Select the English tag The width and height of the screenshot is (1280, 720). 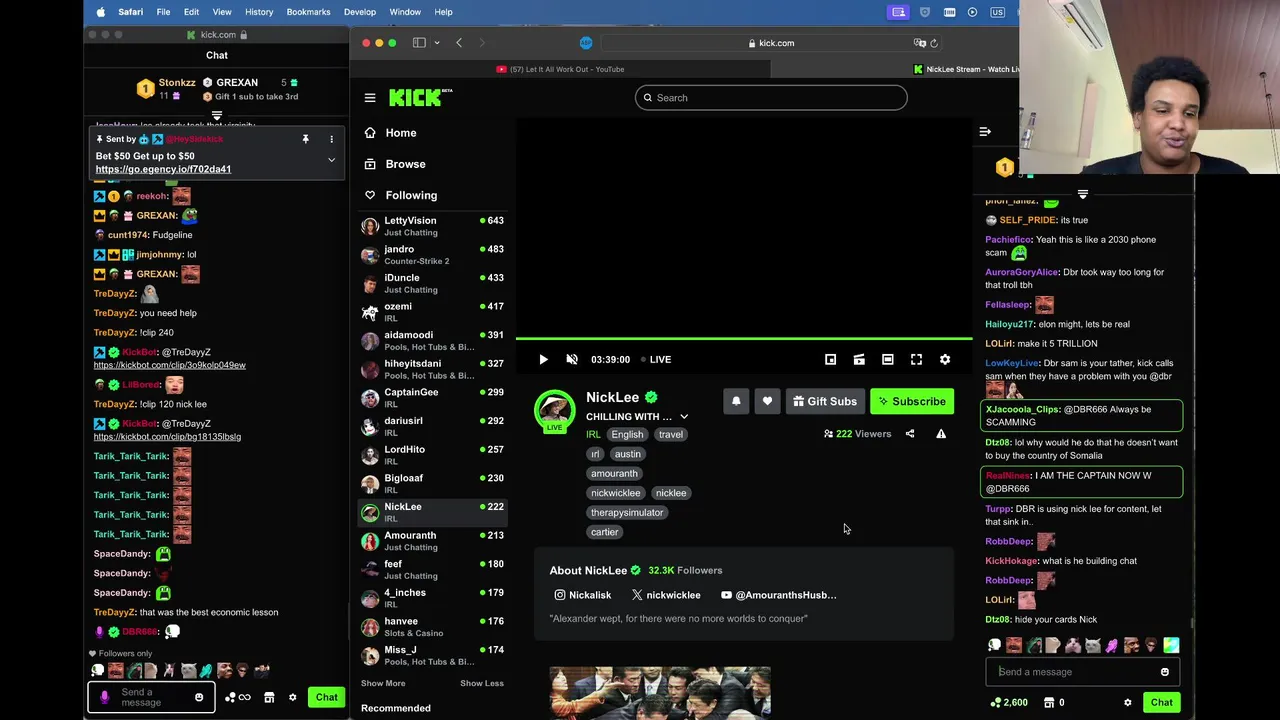click(627, 435)
